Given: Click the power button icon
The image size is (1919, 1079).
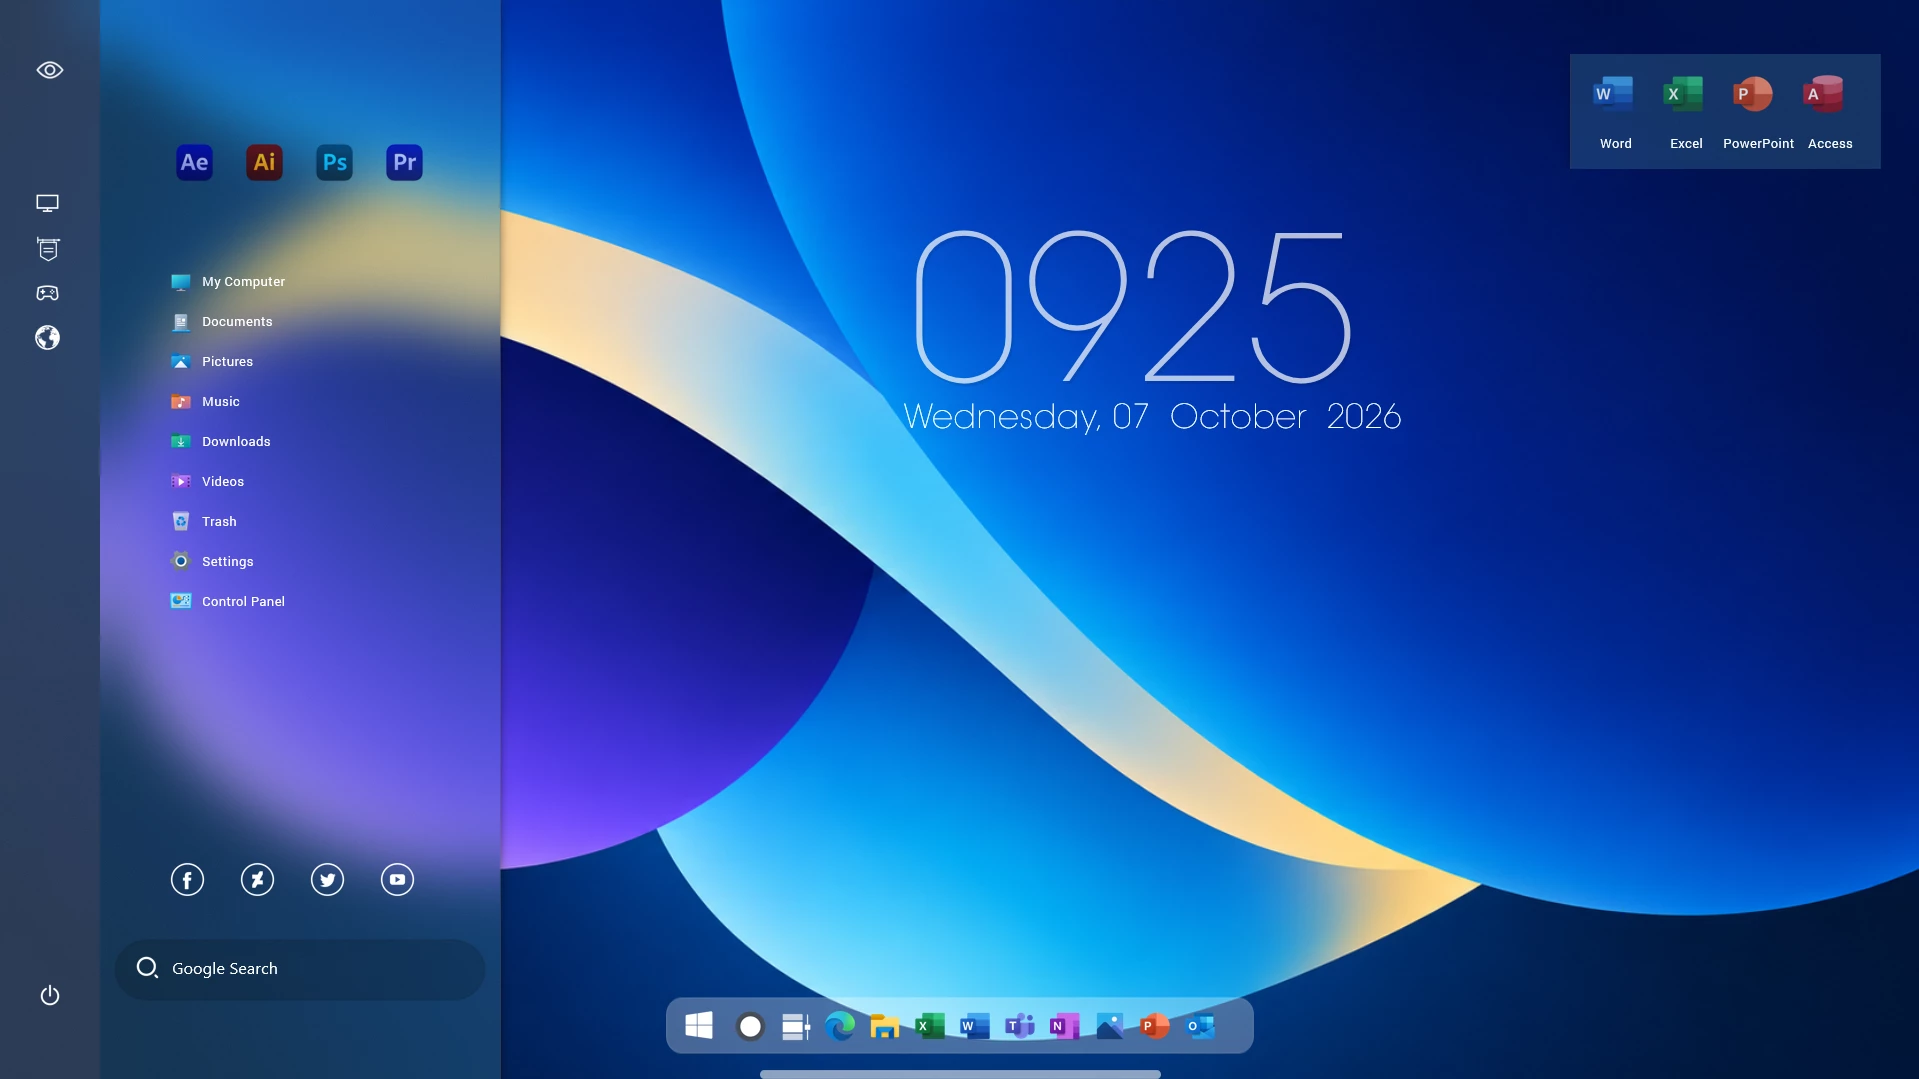Looking at the screenshot, I should pyautogui.click(x=50, y=995).
